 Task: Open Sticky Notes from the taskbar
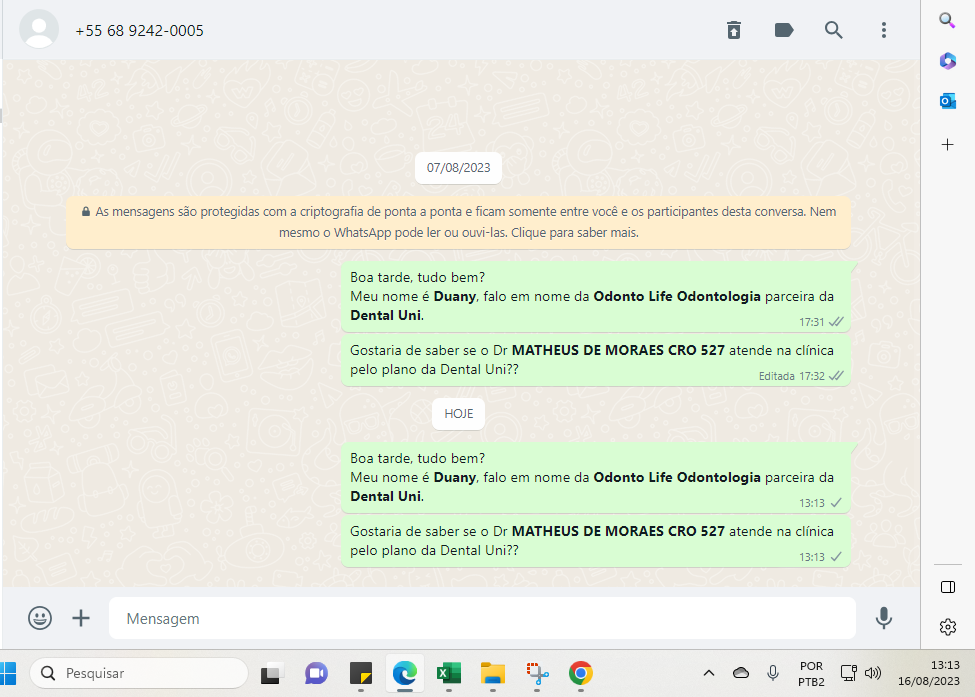point(361,673)
